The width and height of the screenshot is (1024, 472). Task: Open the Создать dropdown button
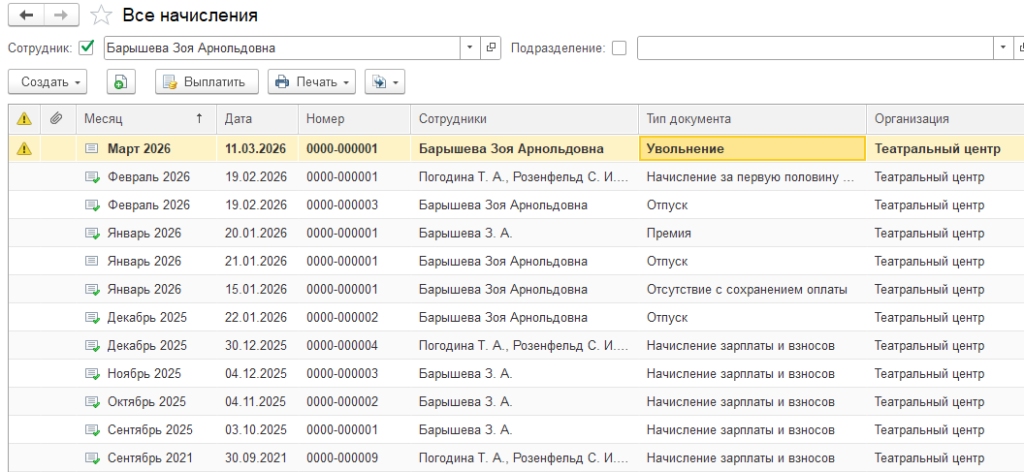pos(47,82)
